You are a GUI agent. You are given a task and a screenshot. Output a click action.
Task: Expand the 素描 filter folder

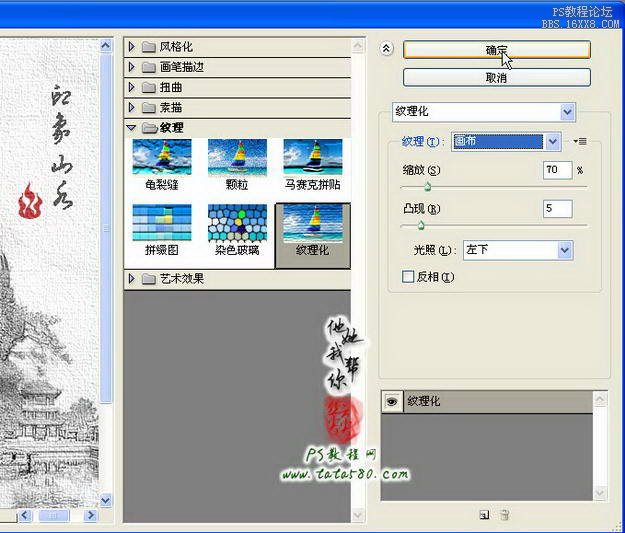pyautogui.click(x=131, y=107)
